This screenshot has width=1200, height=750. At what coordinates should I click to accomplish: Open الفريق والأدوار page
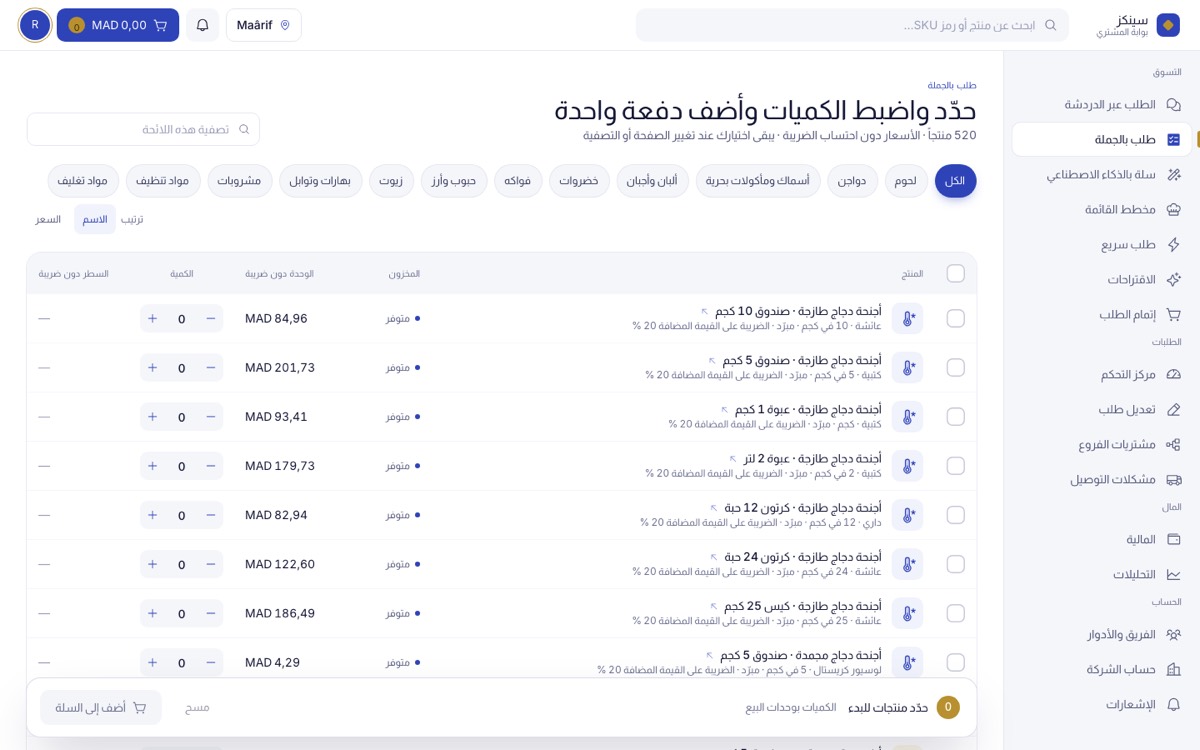[x=1104, y=635]
